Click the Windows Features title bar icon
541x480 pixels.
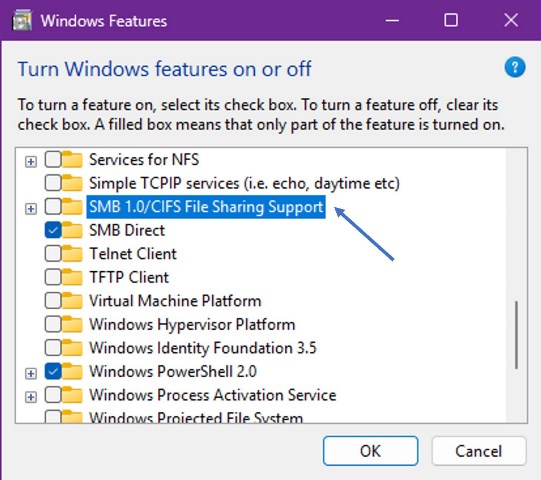click(x=22, y=21)
